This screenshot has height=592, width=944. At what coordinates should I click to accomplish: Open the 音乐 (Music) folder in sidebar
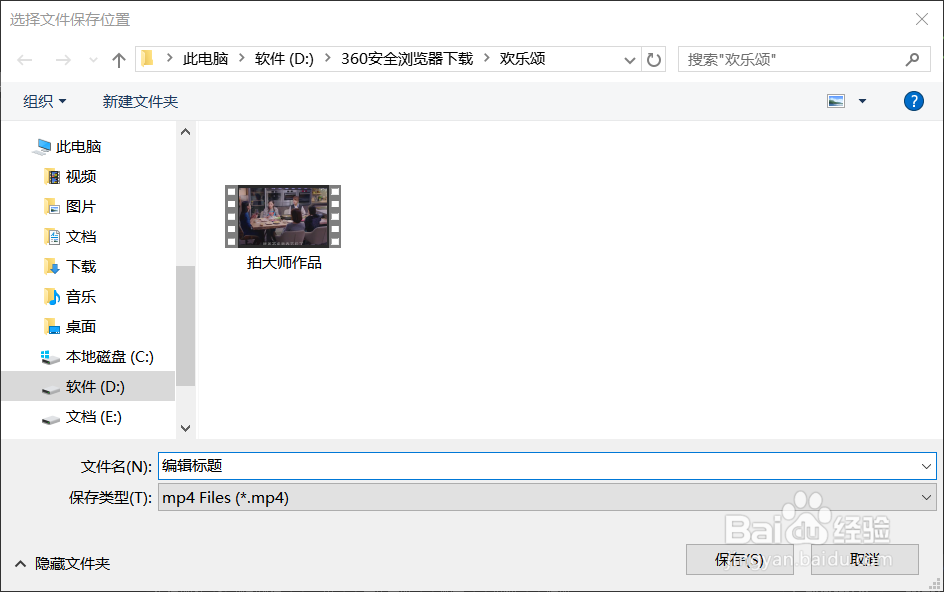[x=79, y=296]
